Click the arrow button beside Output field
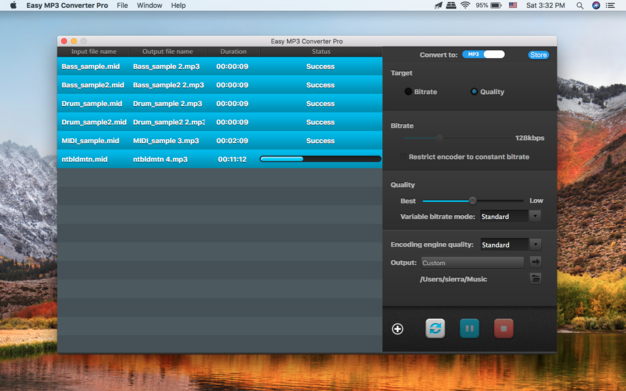Viewport: 626px width, 391px height. (535, 262)
